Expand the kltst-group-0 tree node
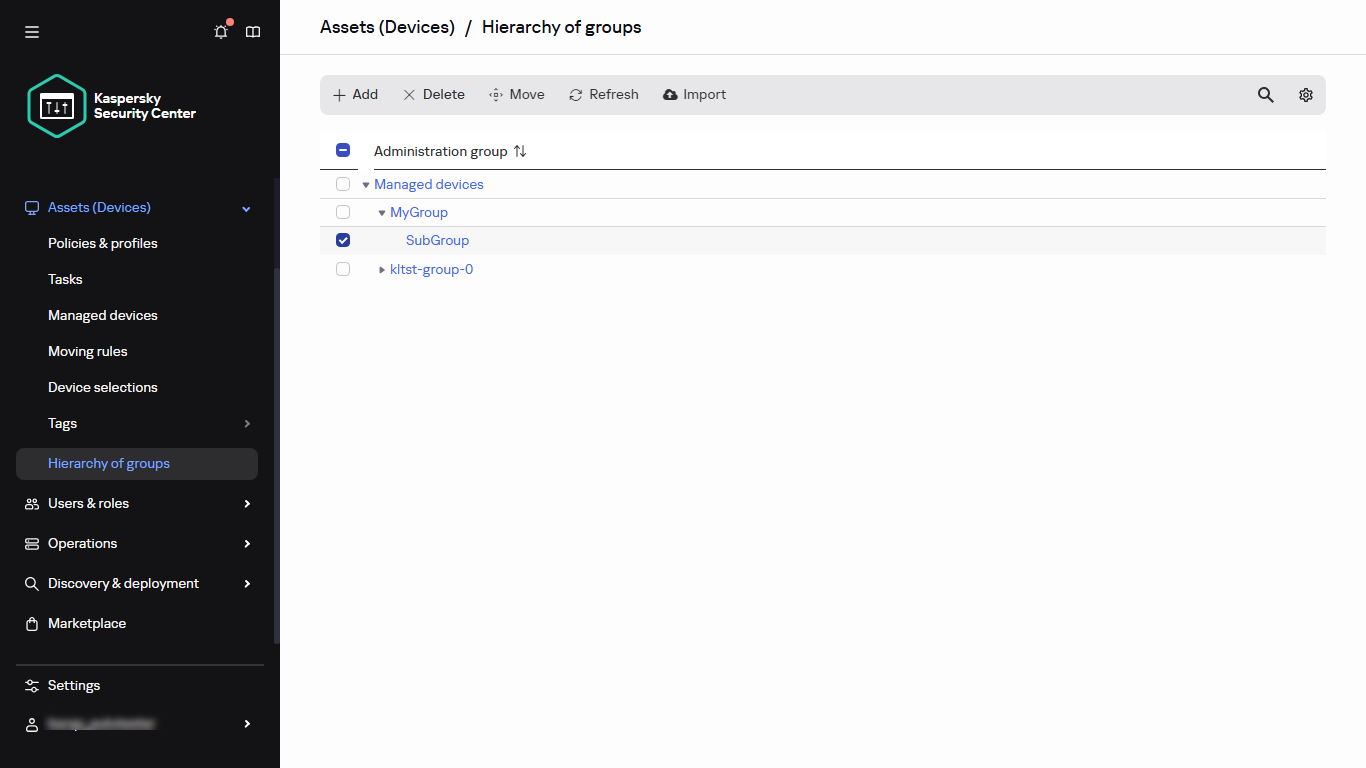 [x=382, y=270]
